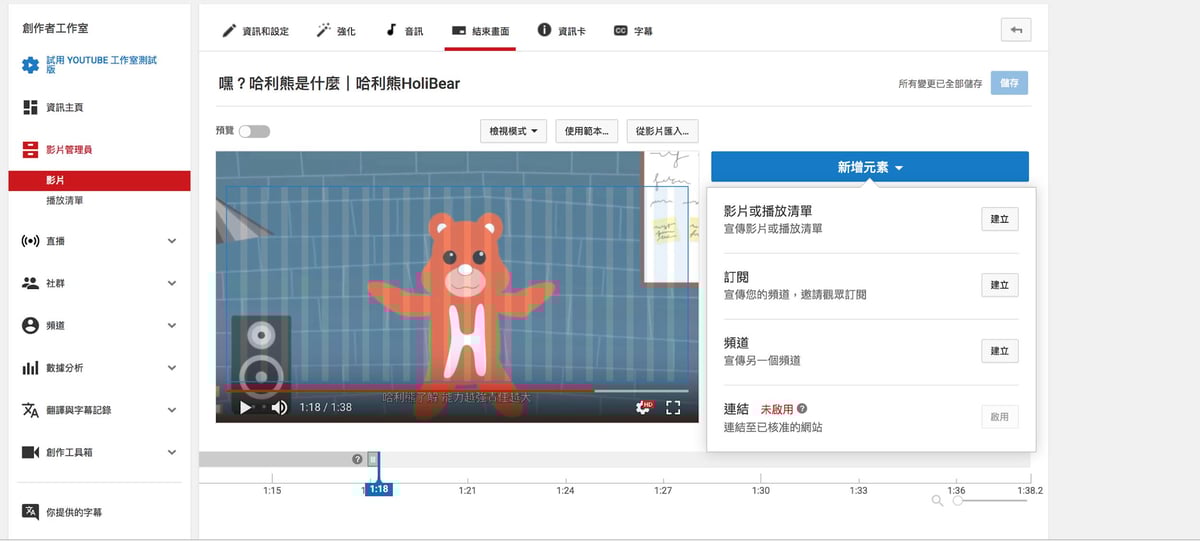The height and width of the screenshot is (542, 1200).
Task: Toggle the 預覽 preview switch
Action: 254,131
